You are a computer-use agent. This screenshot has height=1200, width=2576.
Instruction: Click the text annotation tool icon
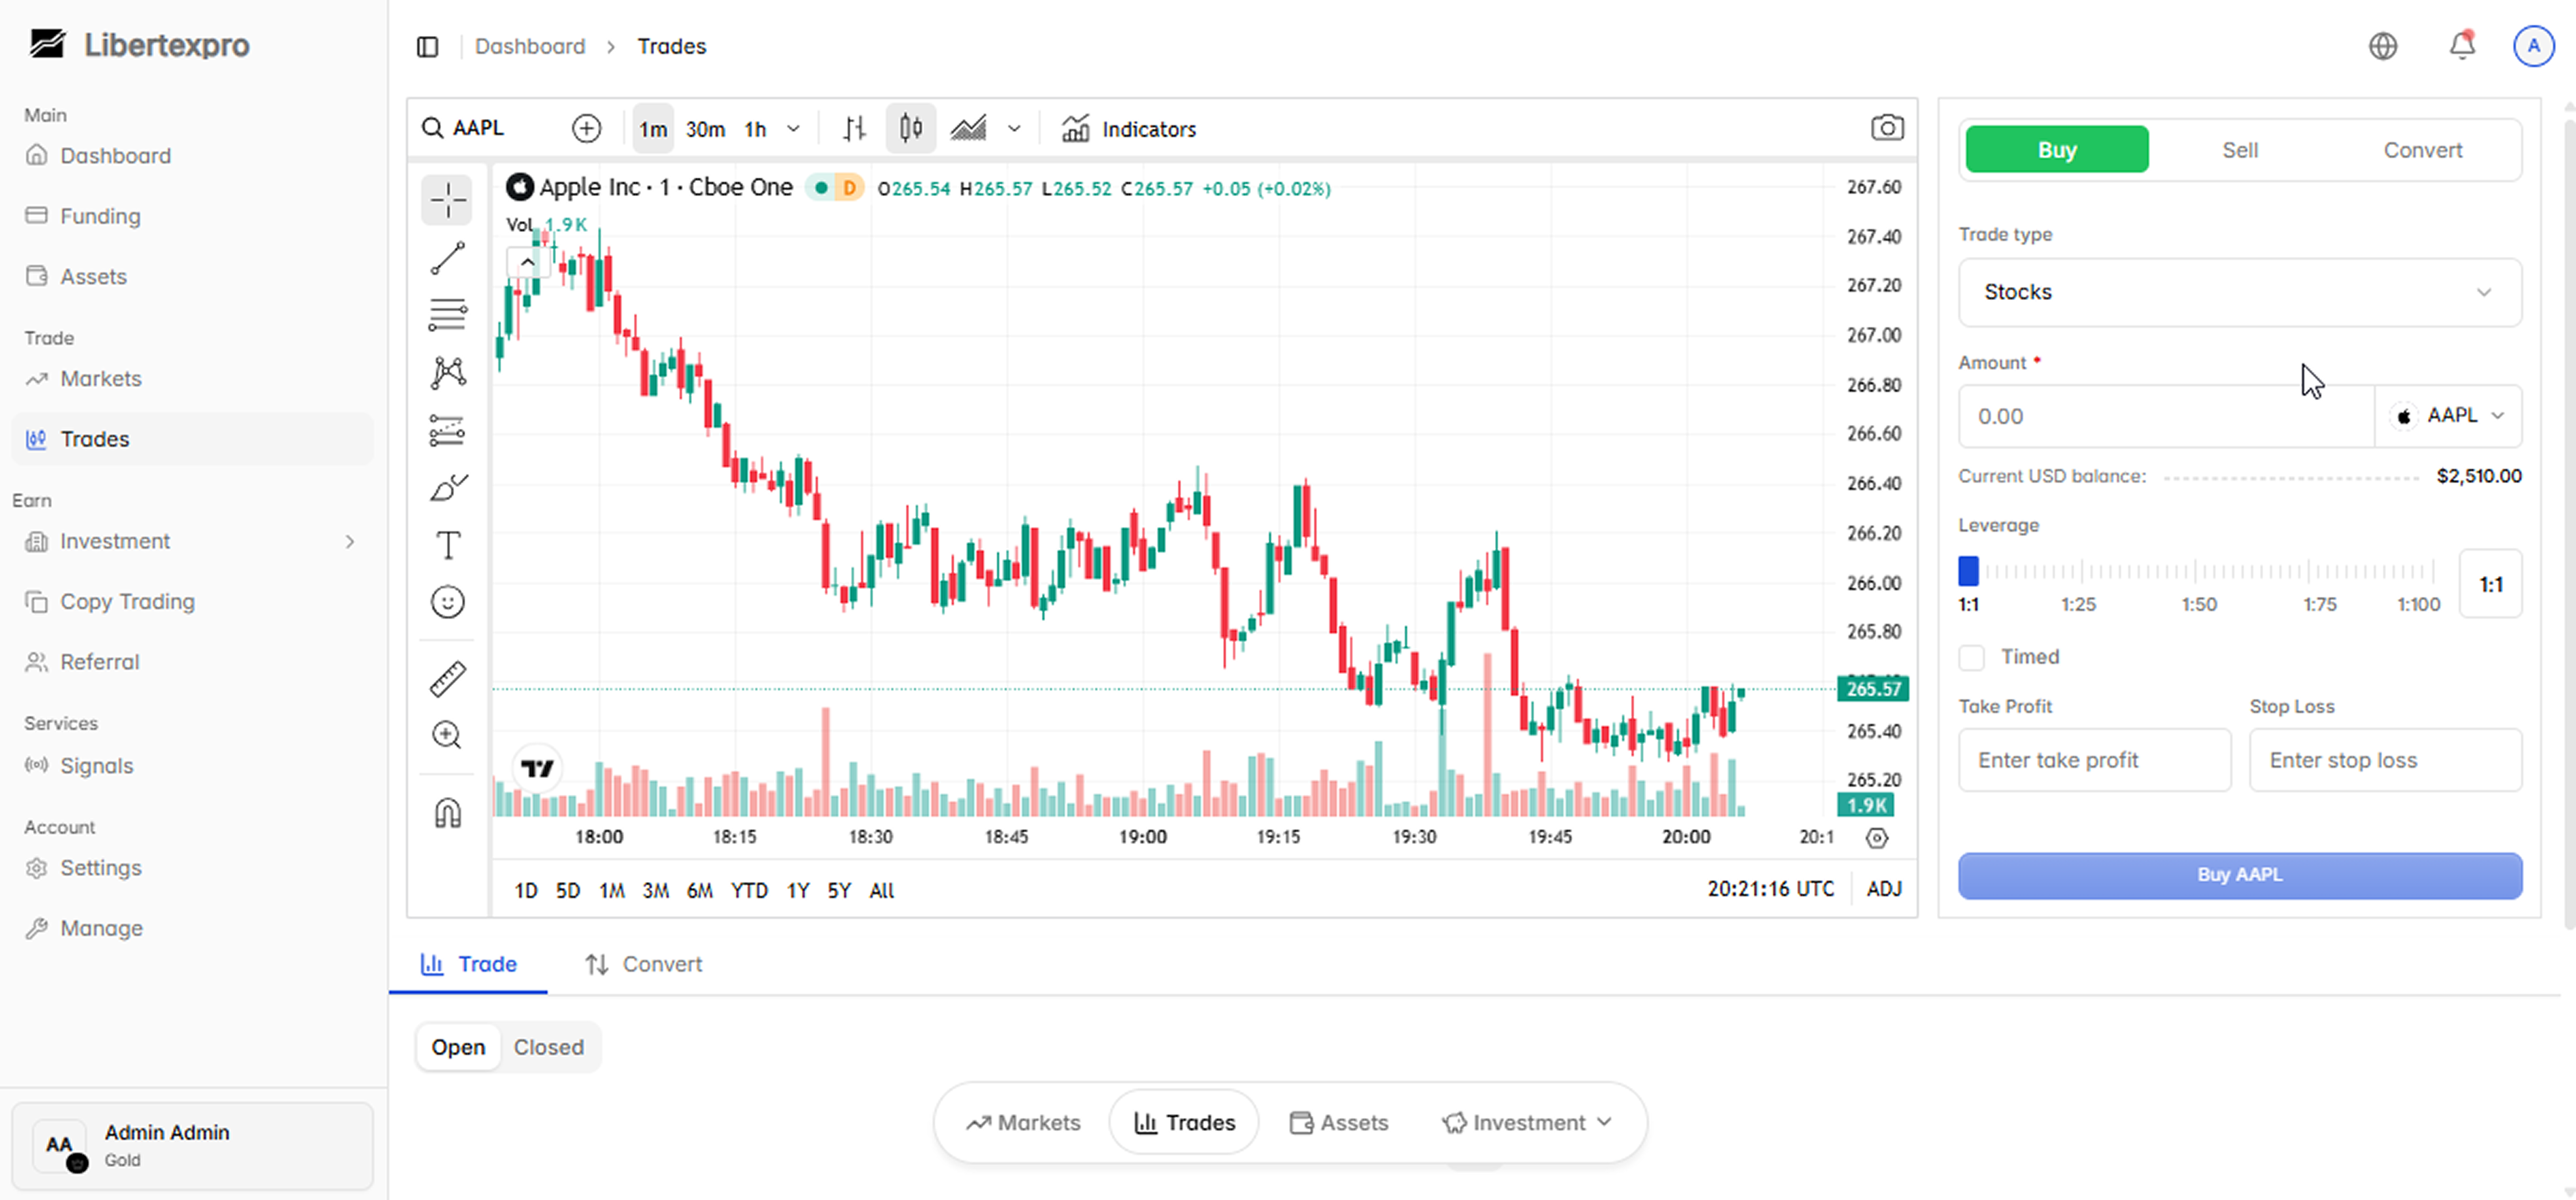tap(447, 545)
